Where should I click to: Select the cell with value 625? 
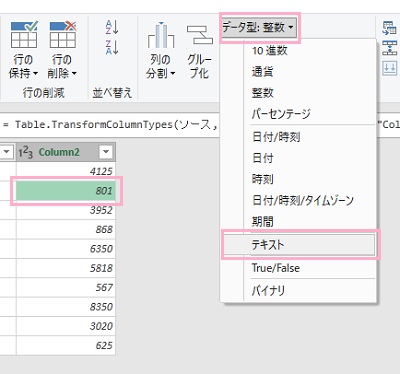point(66,345)
